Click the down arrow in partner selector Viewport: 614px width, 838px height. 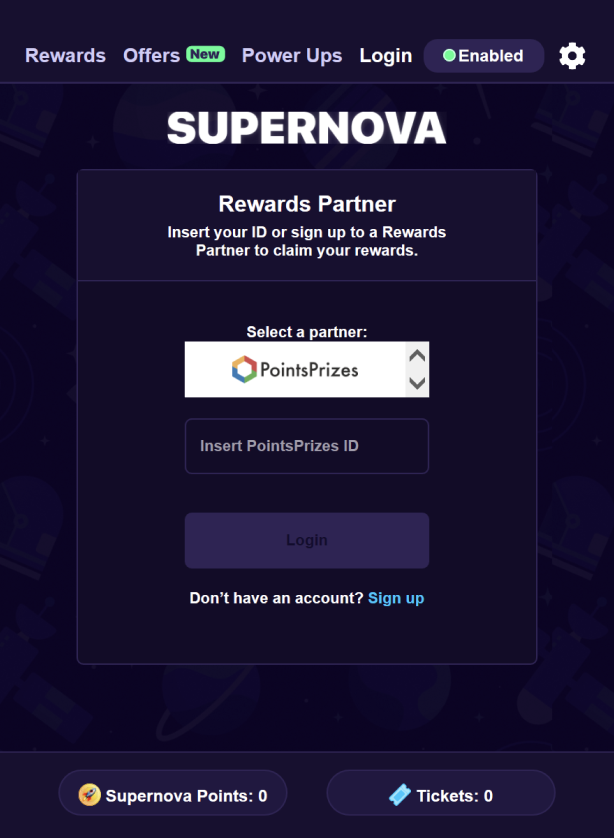coord(417,383)
